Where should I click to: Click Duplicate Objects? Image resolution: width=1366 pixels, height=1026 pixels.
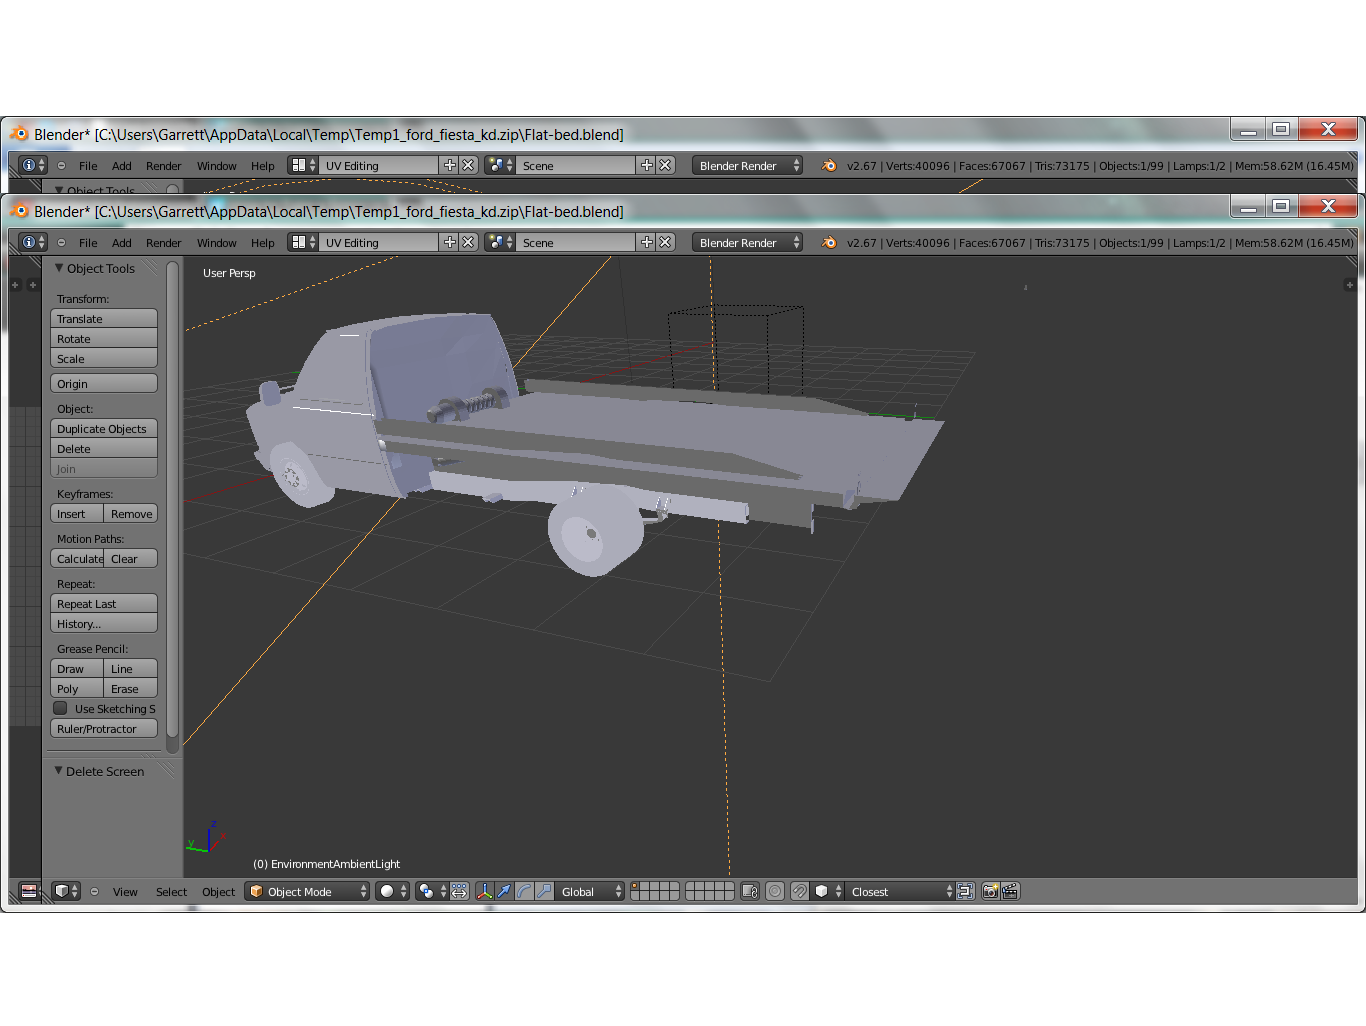(x=104, y=429)
